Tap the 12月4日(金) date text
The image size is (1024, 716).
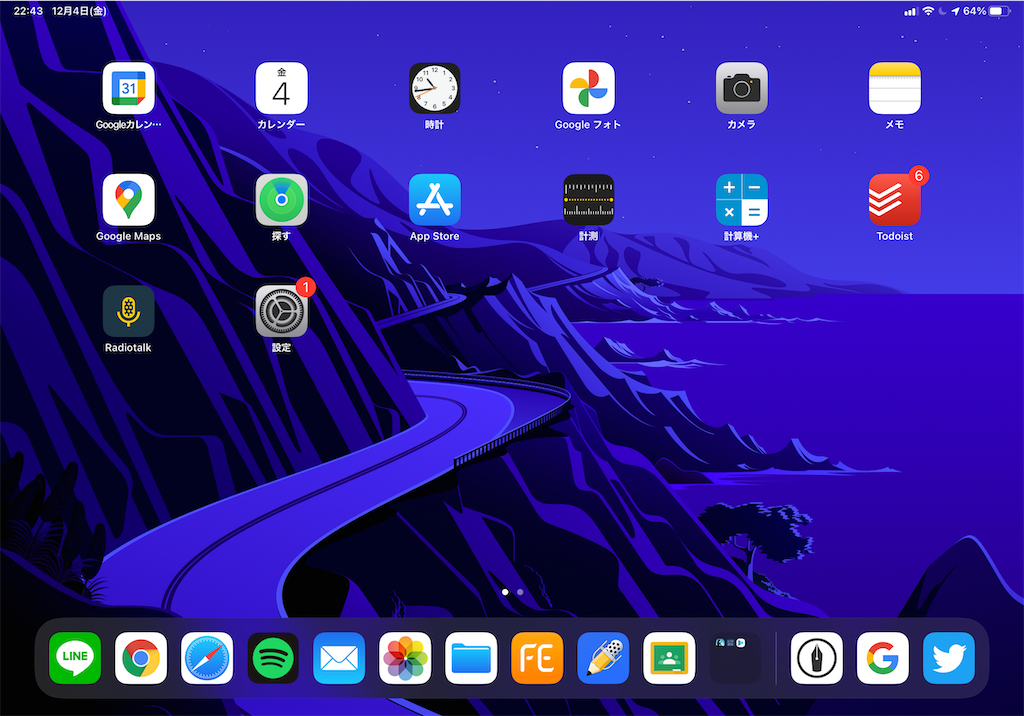(x=79, y=11)
